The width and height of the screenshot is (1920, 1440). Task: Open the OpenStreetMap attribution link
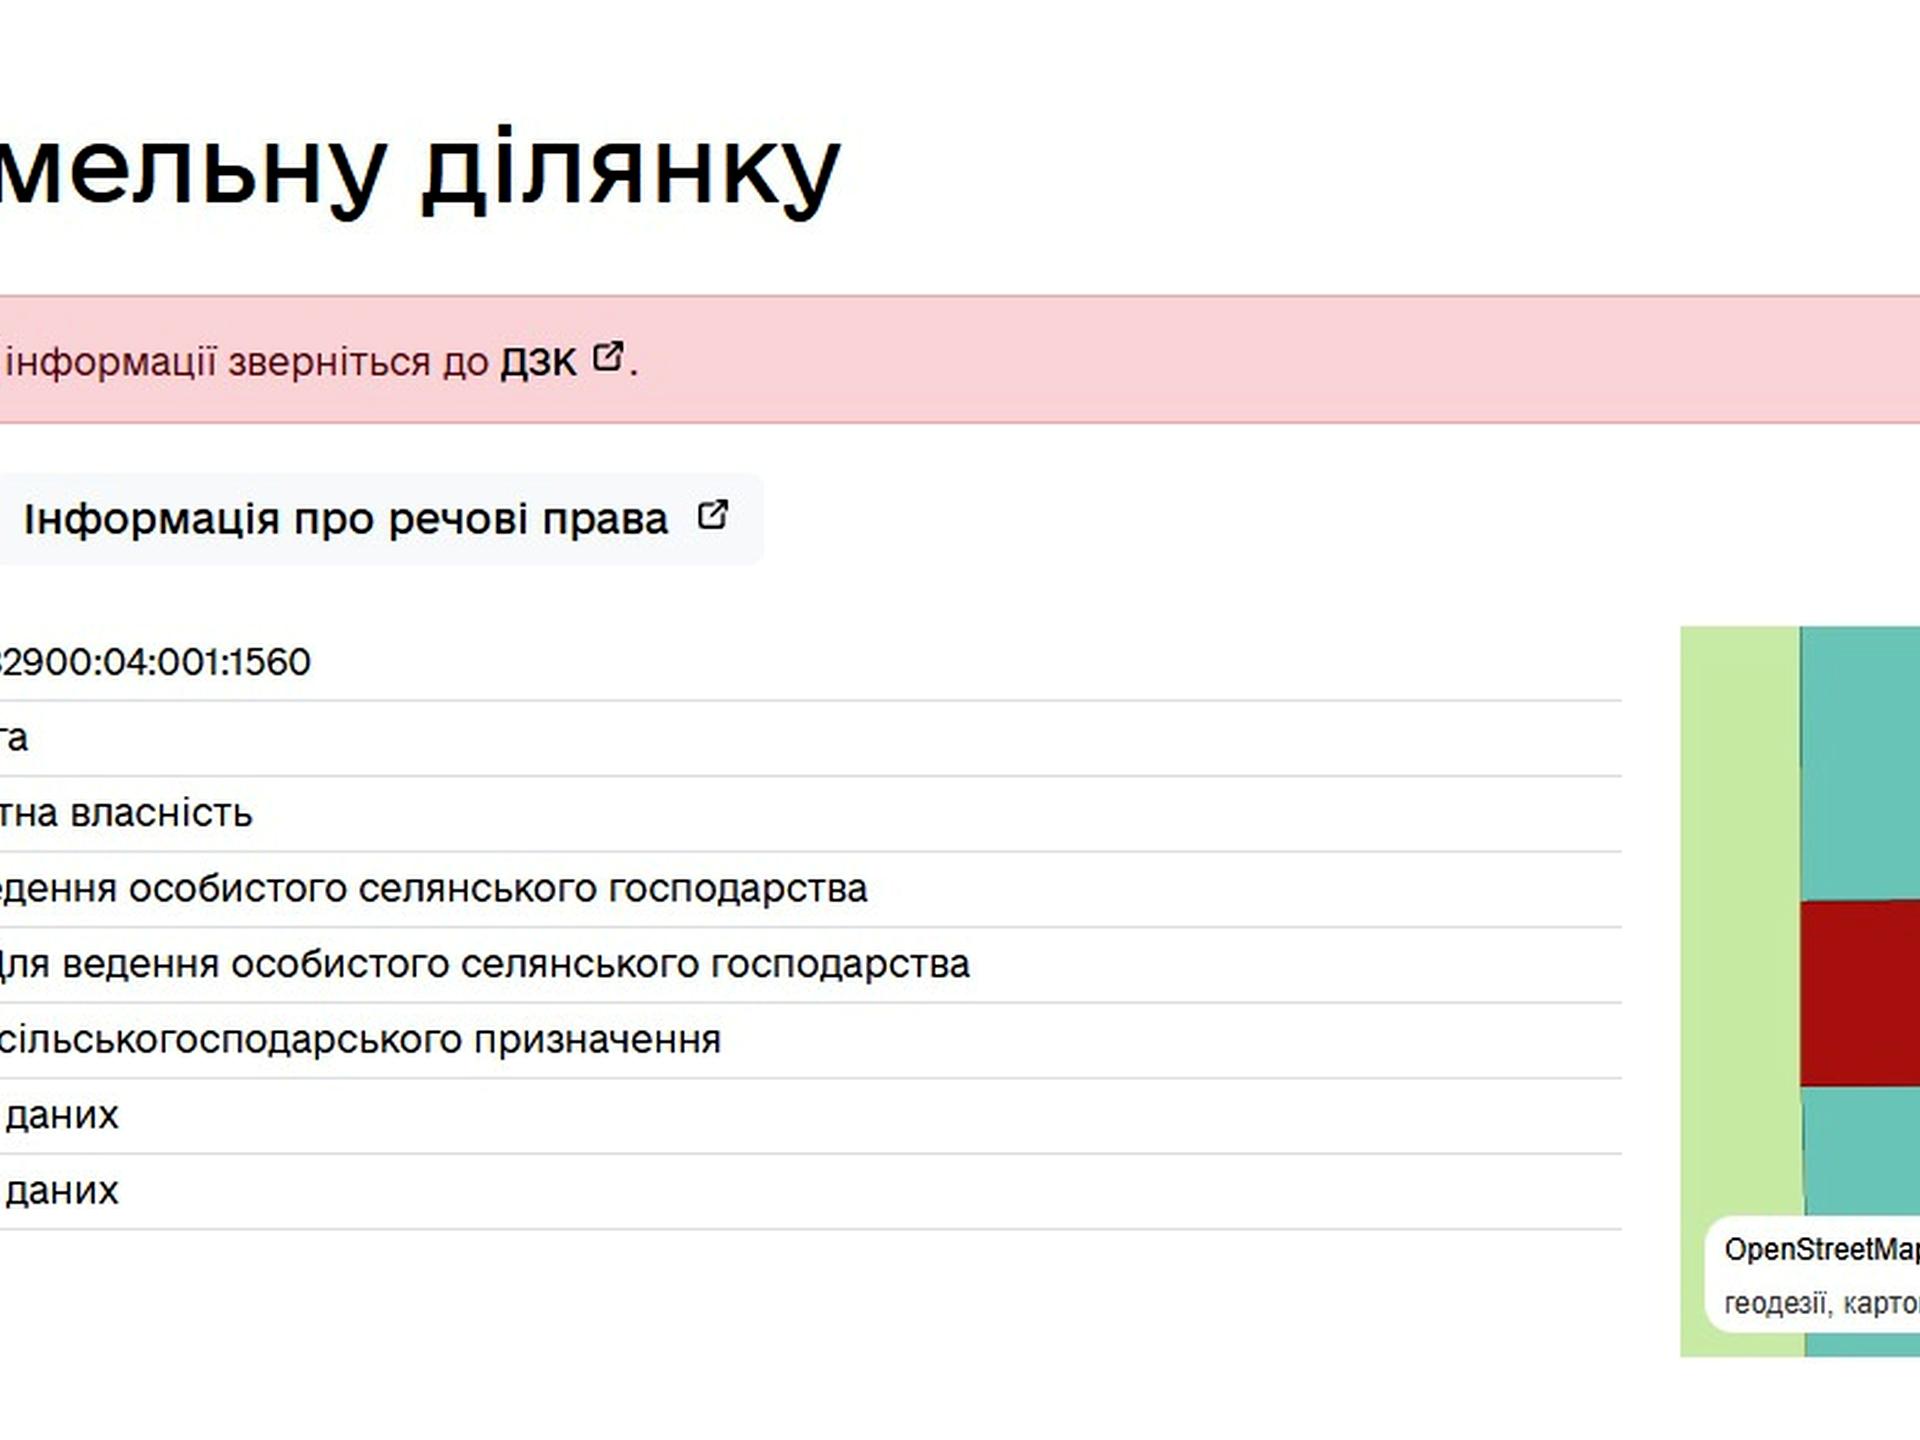pos(1820,1249)
